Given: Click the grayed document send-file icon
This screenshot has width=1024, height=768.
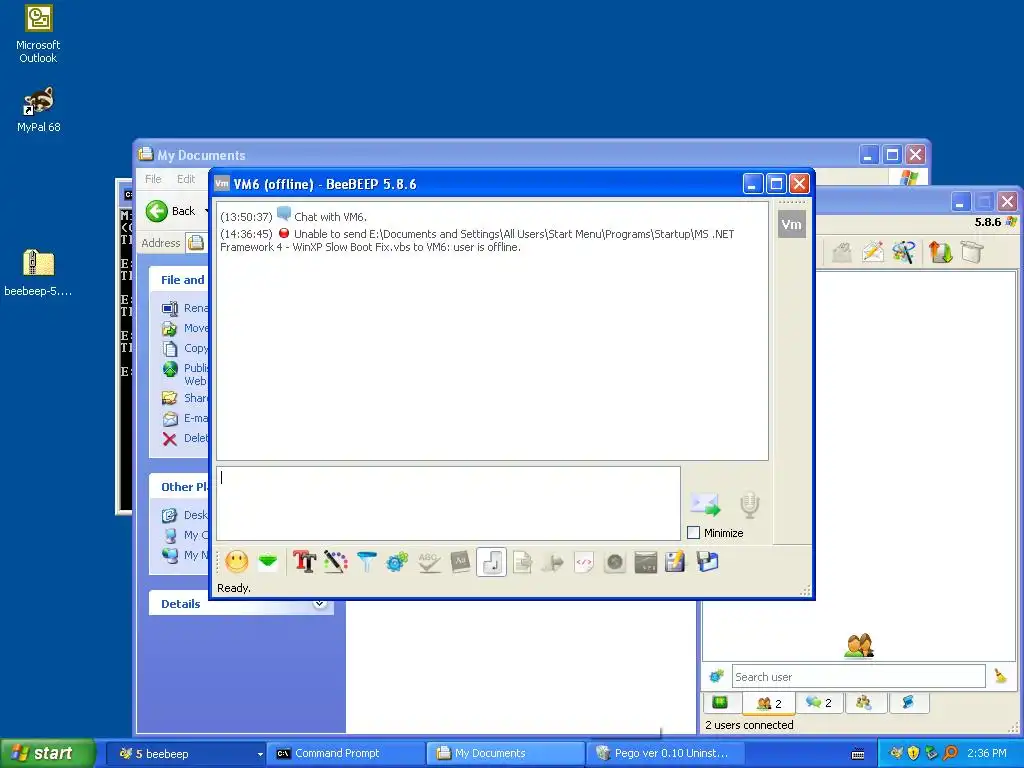Looking at the screenshot, I should pos(522,562).
